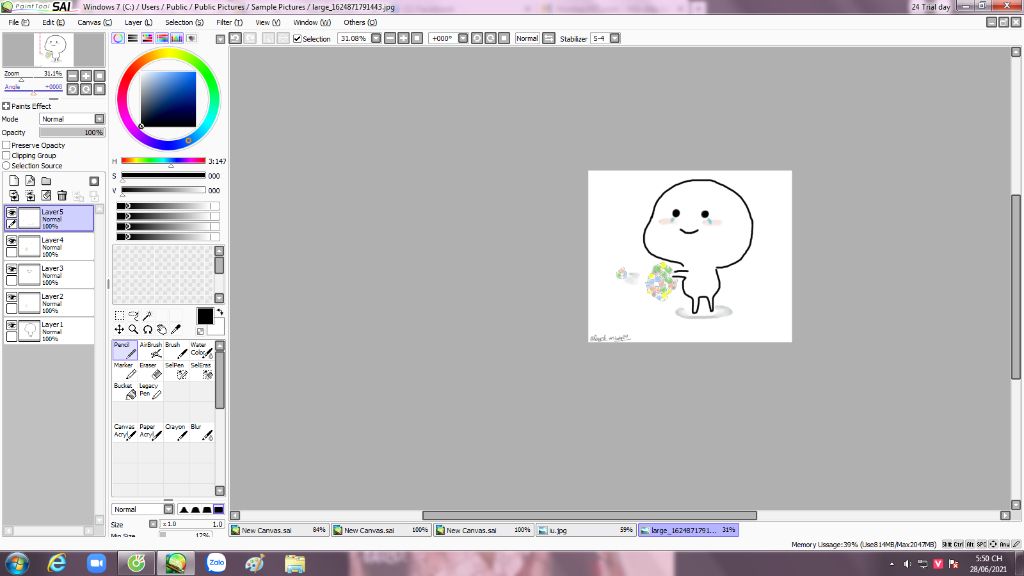Open the Canvas menu

tap(95, 22)
